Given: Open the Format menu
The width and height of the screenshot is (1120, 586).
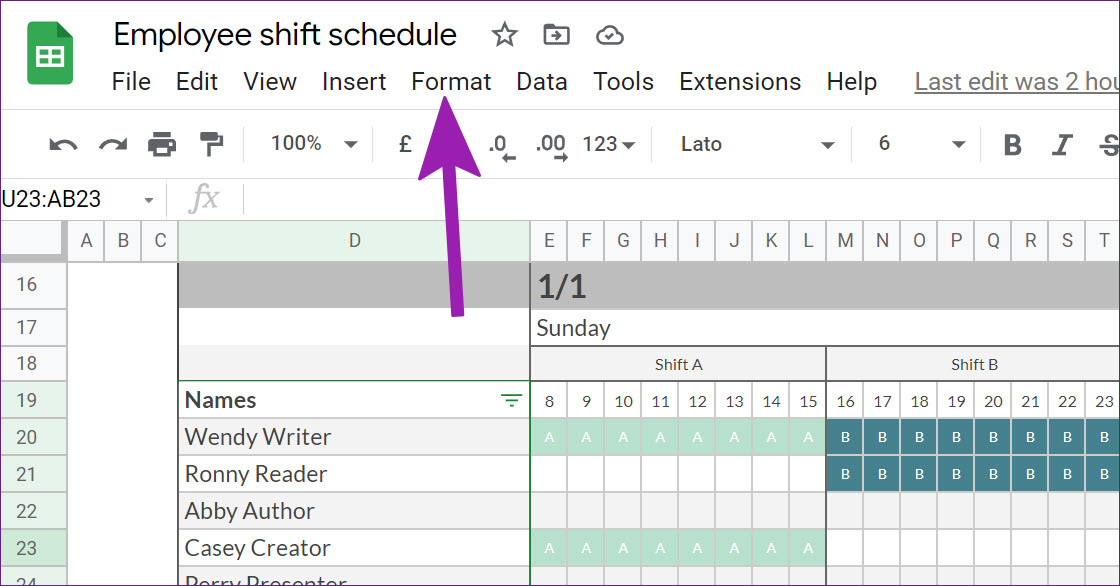Looking at the screenshot, I should click(451, 81).
